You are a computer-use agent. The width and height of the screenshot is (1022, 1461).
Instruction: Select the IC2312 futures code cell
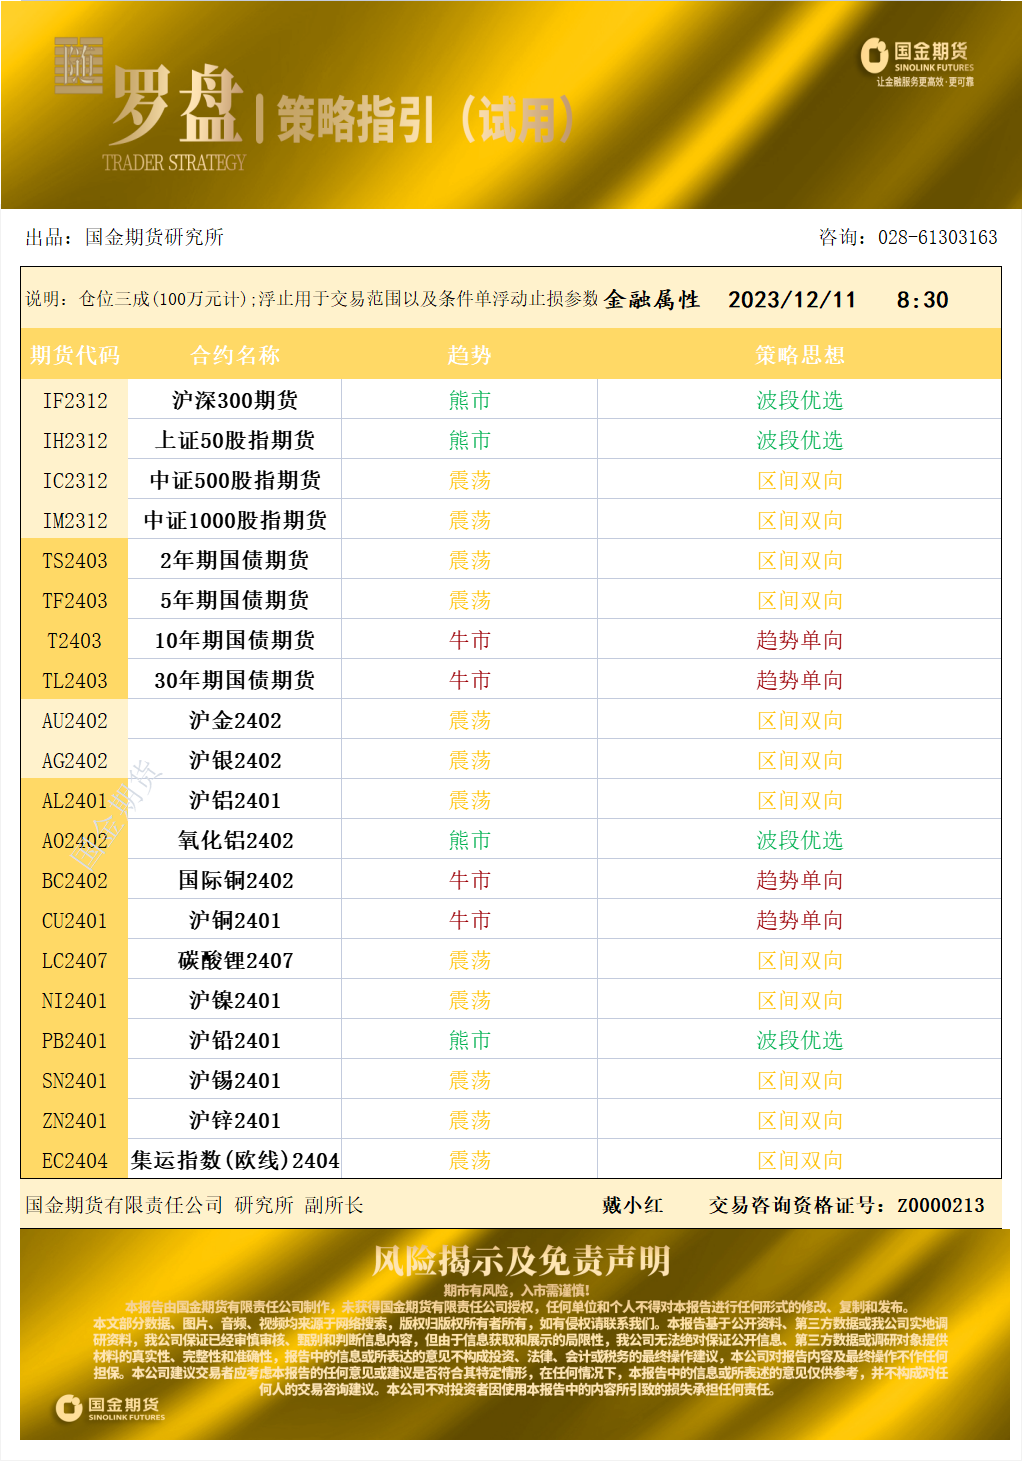75,480
